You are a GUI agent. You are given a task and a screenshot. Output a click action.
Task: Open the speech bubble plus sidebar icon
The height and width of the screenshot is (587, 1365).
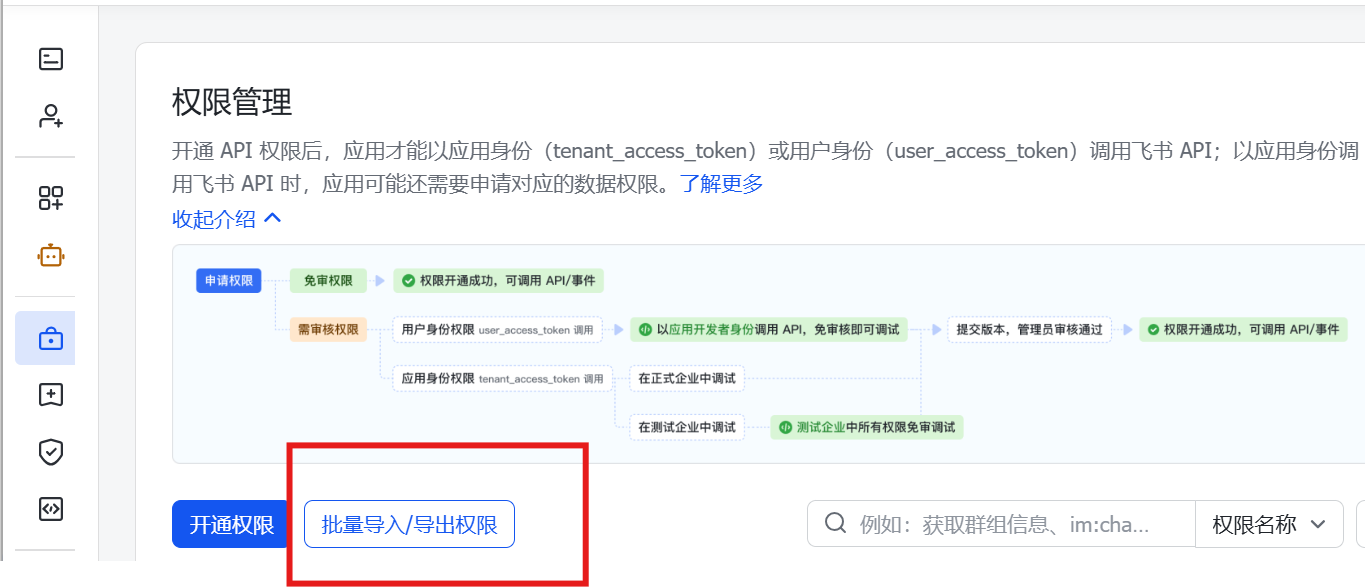[x=51, y=395]
